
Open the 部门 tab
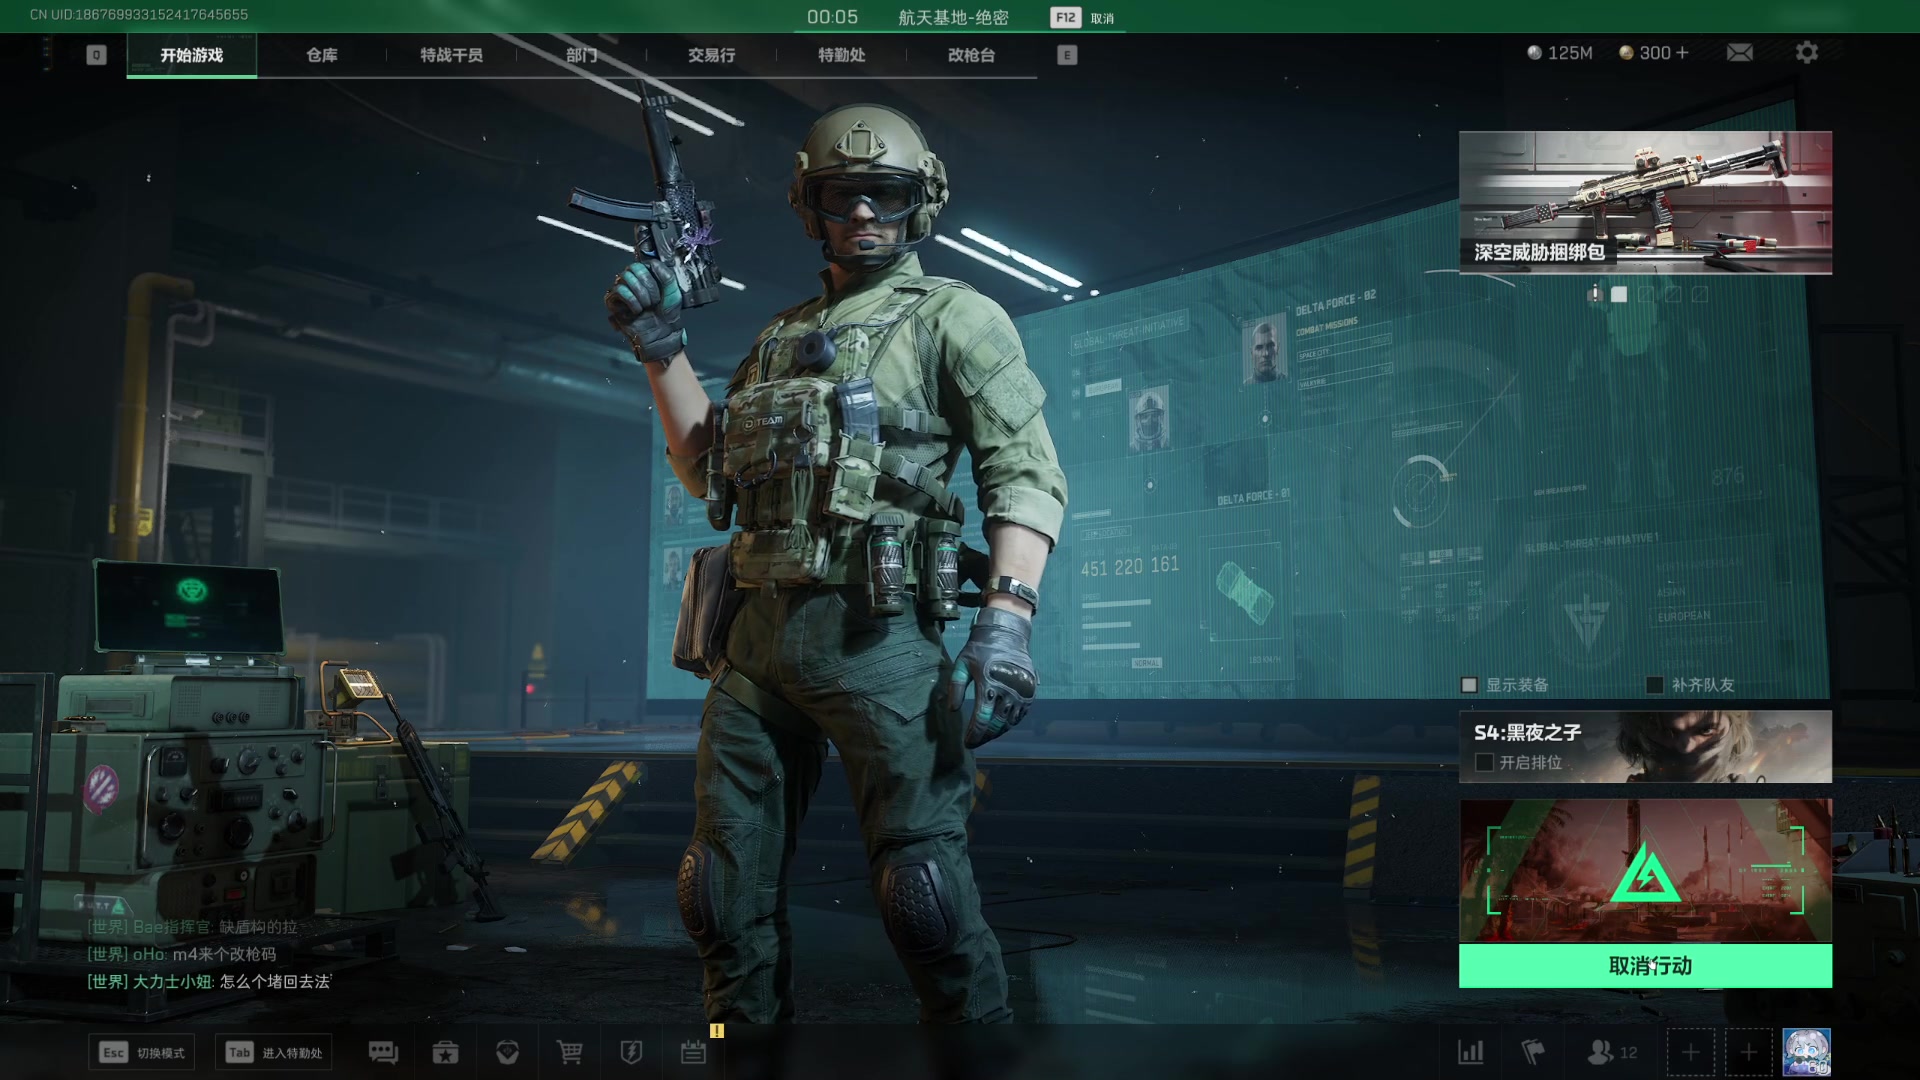582,55
